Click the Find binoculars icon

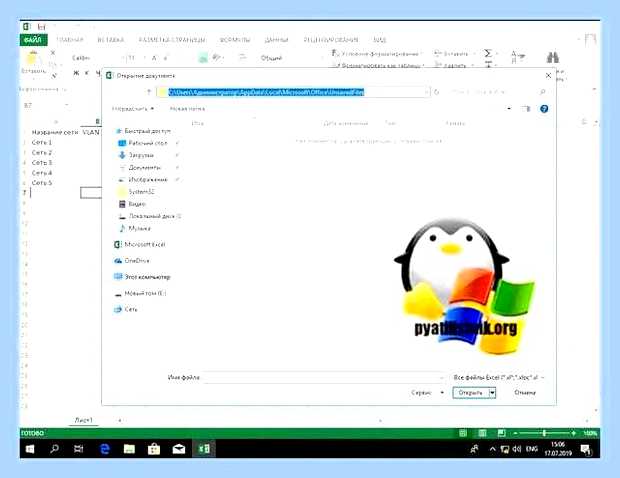[552, 58]
